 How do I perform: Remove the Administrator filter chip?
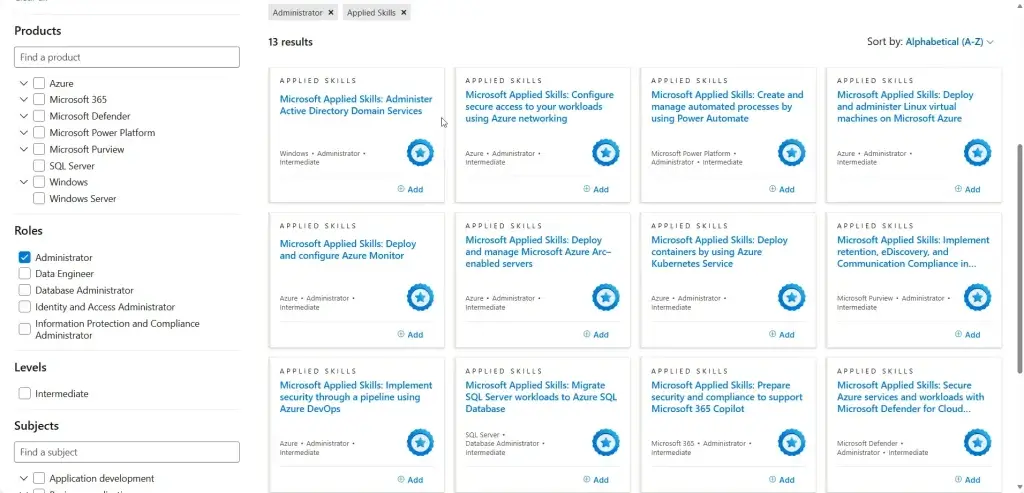pos(331,12)
